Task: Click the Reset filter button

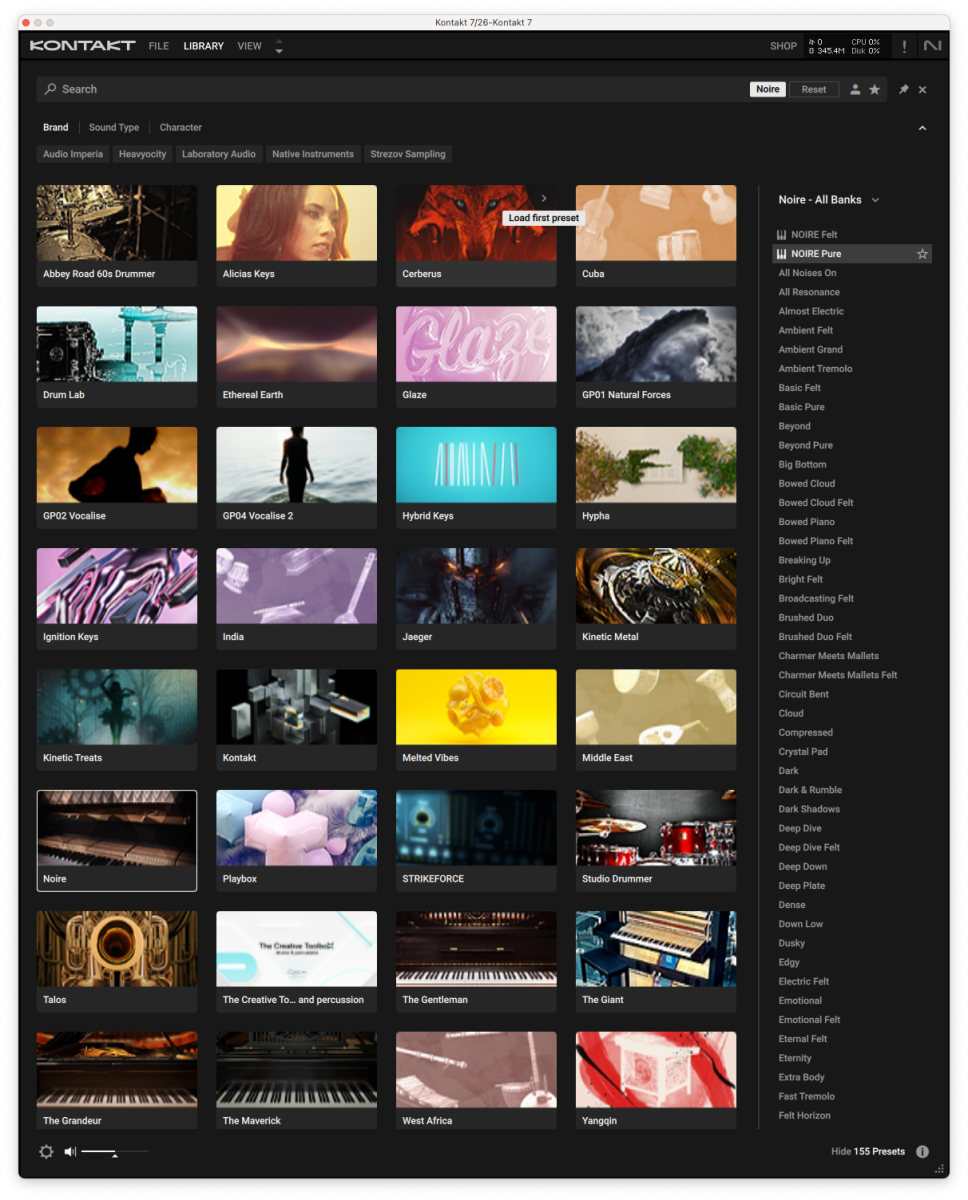Action: coord(814,89)
